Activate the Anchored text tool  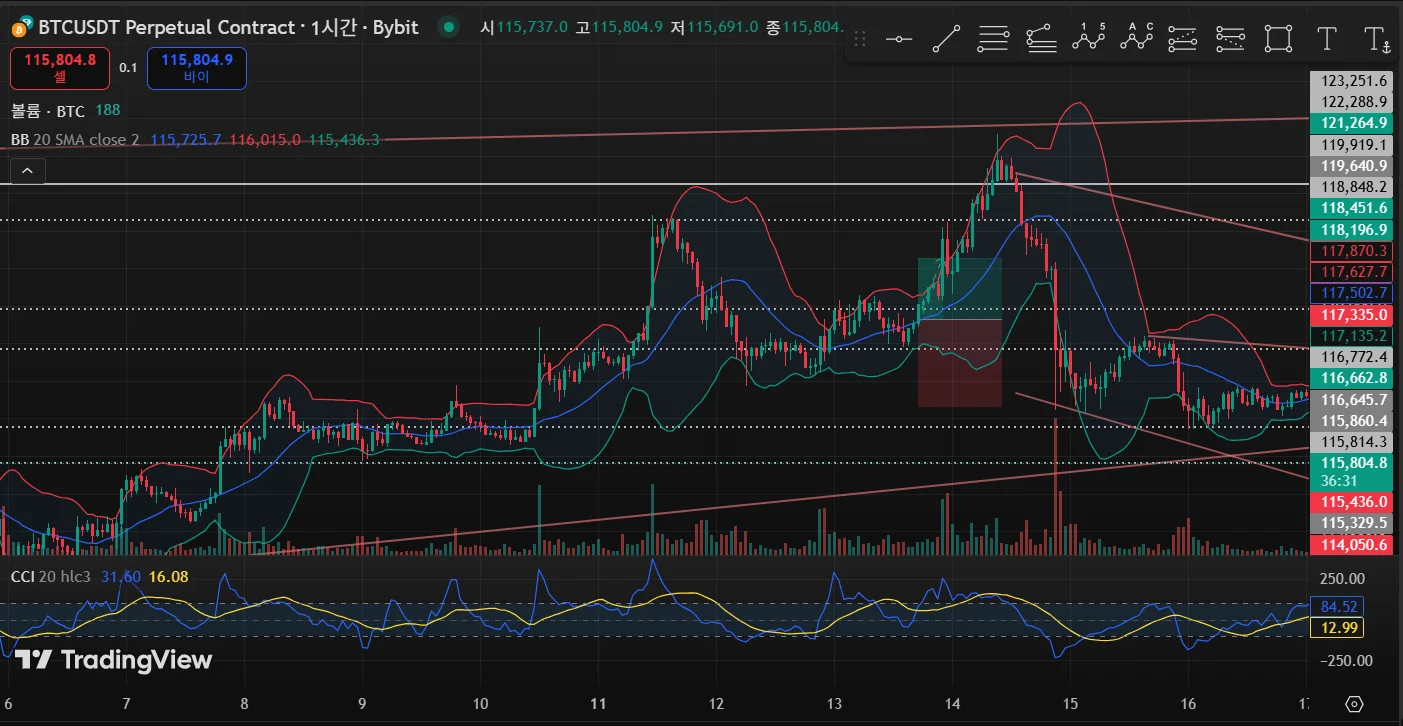tap(1377, 40)
